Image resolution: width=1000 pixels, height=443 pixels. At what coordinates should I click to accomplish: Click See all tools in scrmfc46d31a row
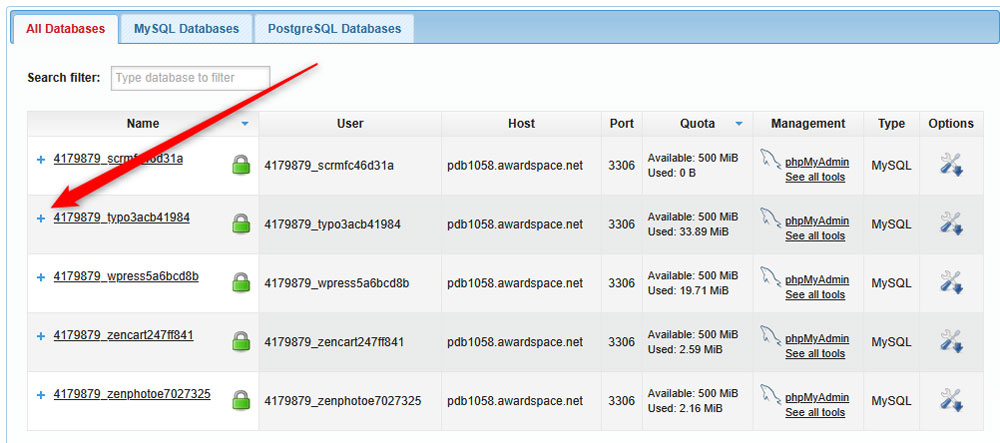[815, 177]
